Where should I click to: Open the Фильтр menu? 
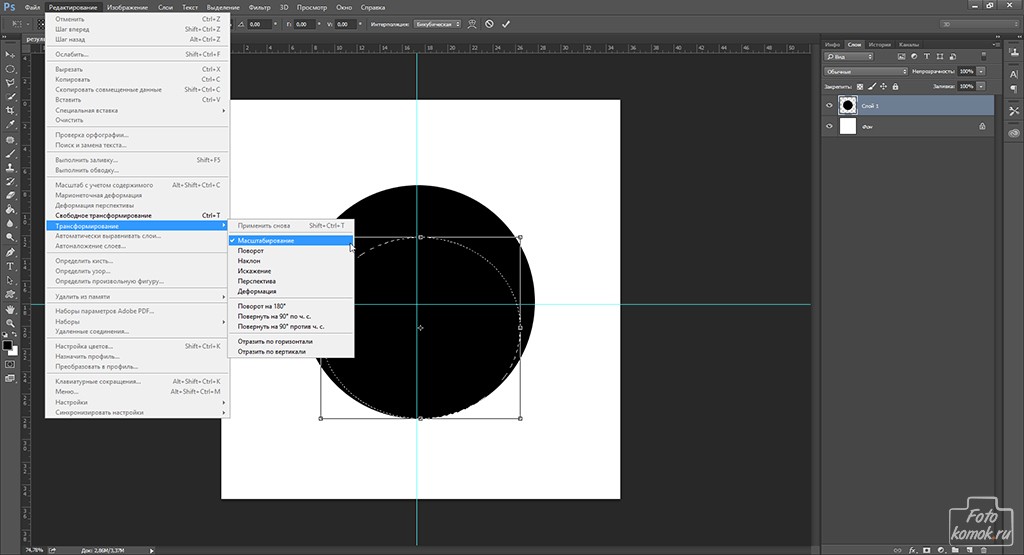coord(259,7)
